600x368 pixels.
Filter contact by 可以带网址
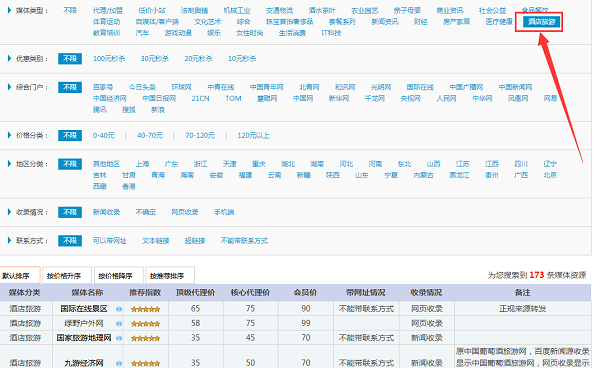[x=110, y=241]
